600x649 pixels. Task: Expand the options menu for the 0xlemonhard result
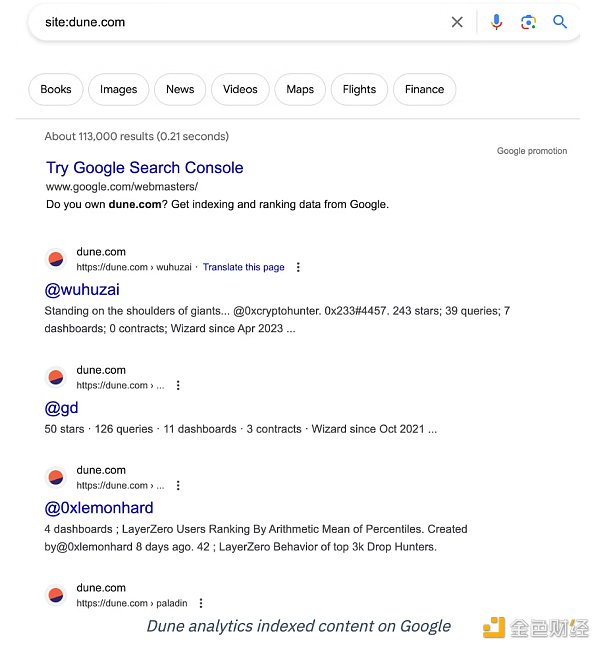point(178,486)
